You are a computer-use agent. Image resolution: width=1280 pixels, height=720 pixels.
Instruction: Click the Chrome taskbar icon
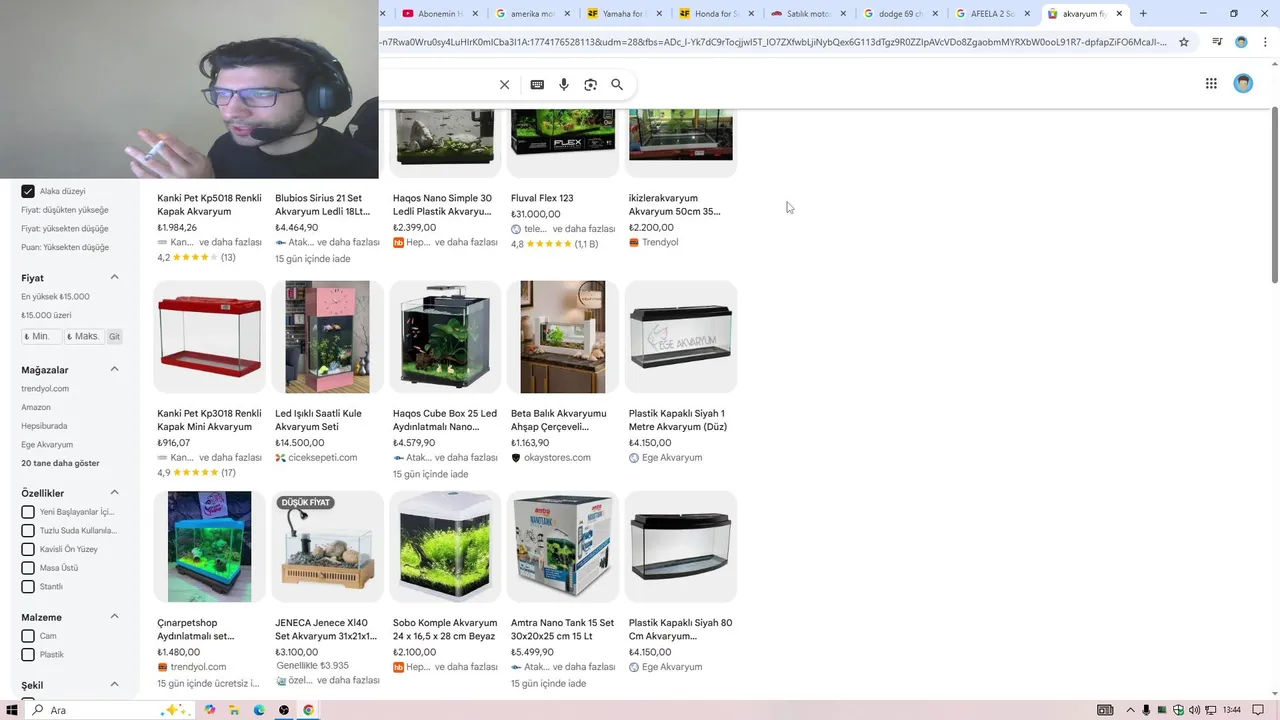point(309,710)
